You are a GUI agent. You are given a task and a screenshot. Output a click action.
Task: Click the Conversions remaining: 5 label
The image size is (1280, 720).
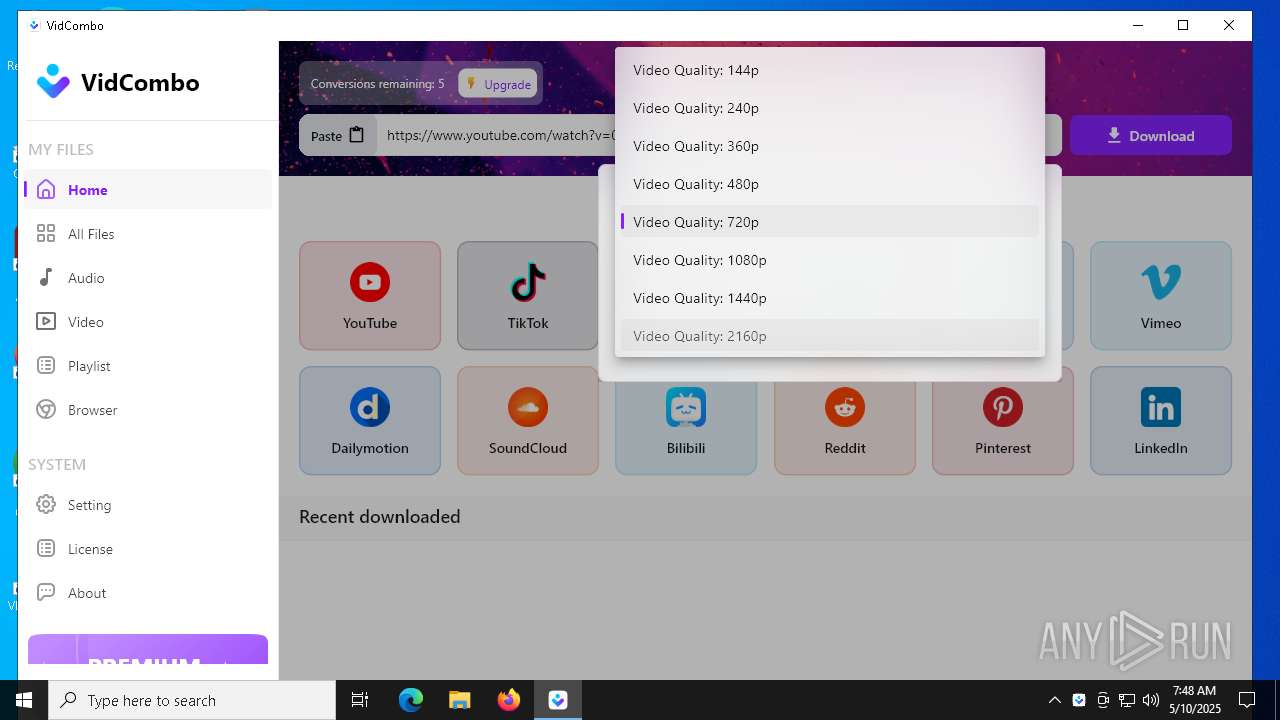[x=377, y=84]
